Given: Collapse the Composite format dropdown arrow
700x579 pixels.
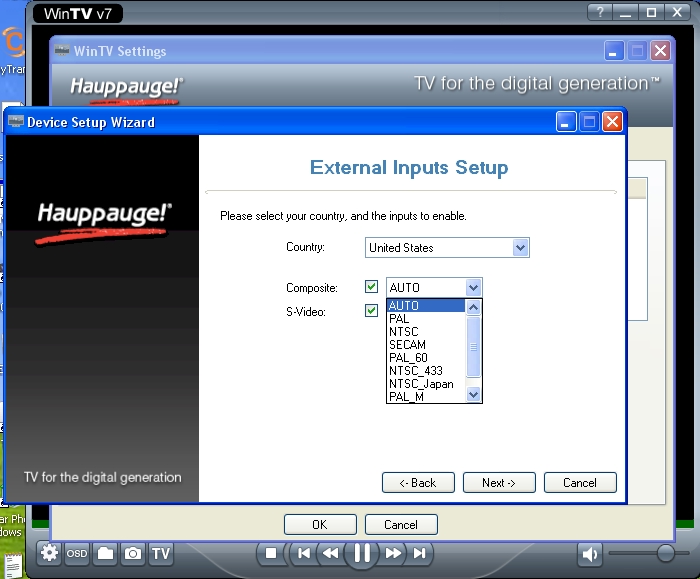Looking at the screenshot, I should pyautogui.click(x=473, y=287).
